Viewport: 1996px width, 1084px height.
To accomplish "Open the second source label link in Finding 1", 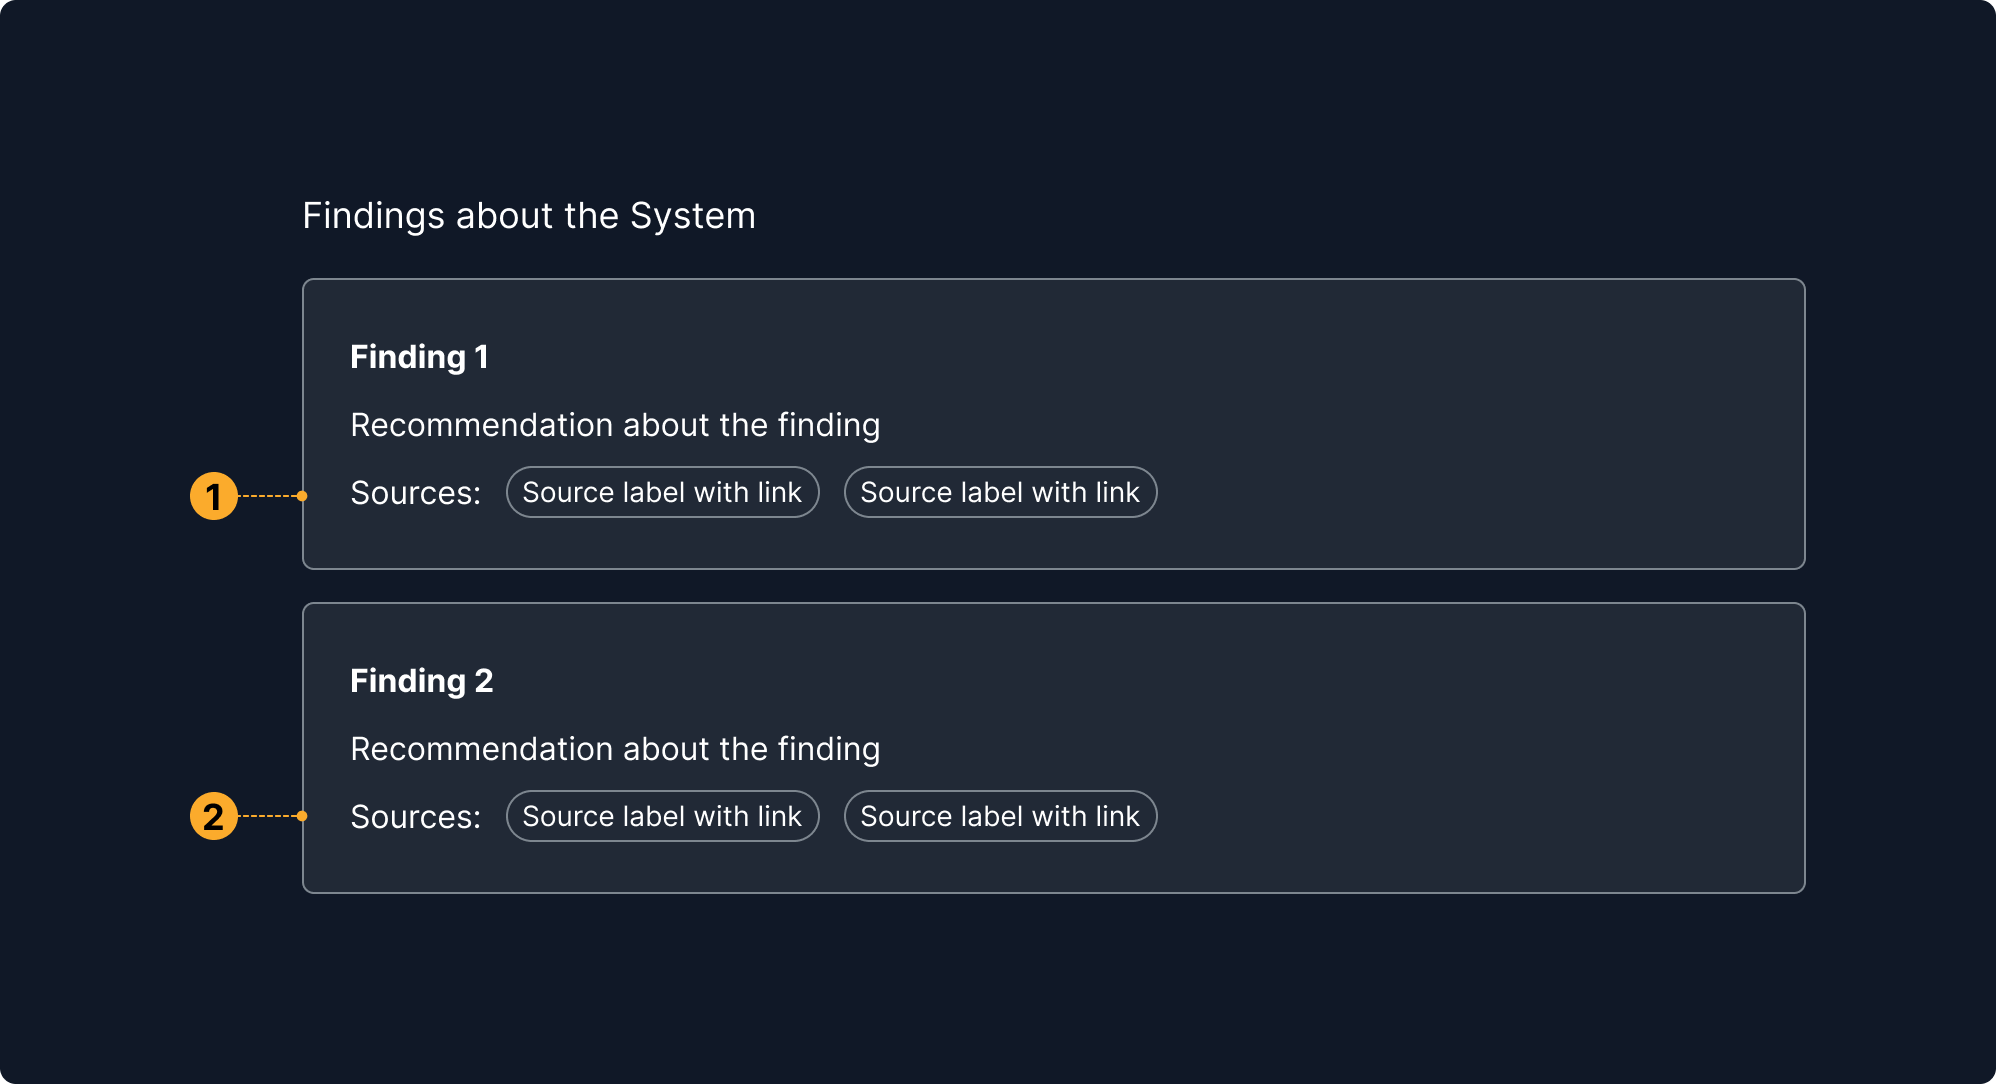I will (x=1000, y=492).
